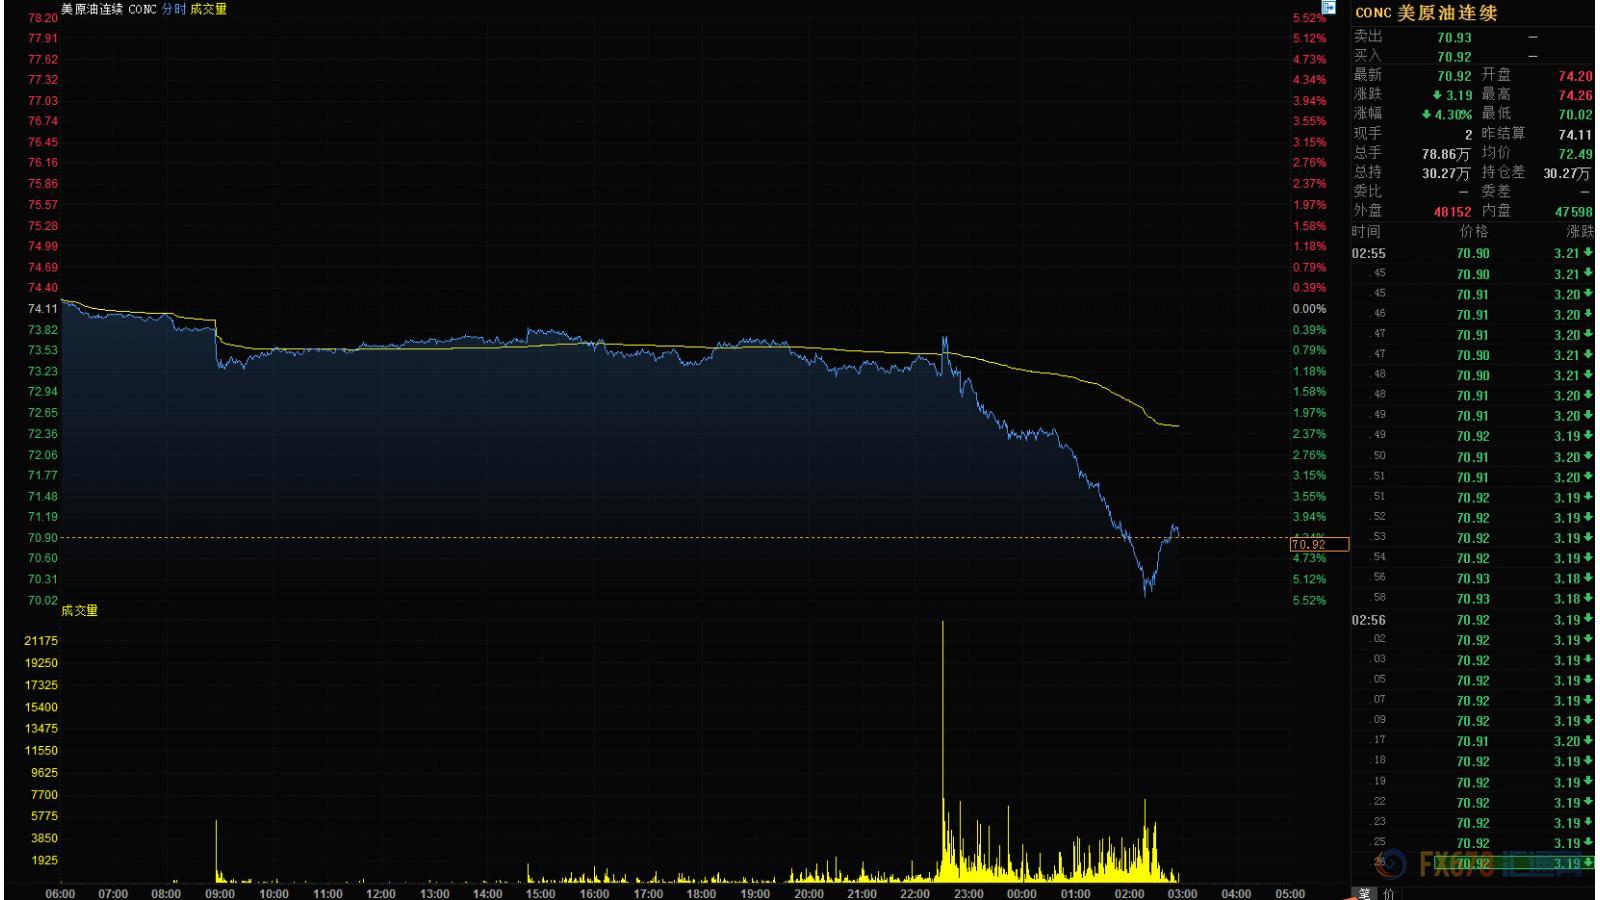The height and width of the screenshot is (900, 1600).
Task: Click the 总手 value 78.86万
Action: tap(1446, 154)
